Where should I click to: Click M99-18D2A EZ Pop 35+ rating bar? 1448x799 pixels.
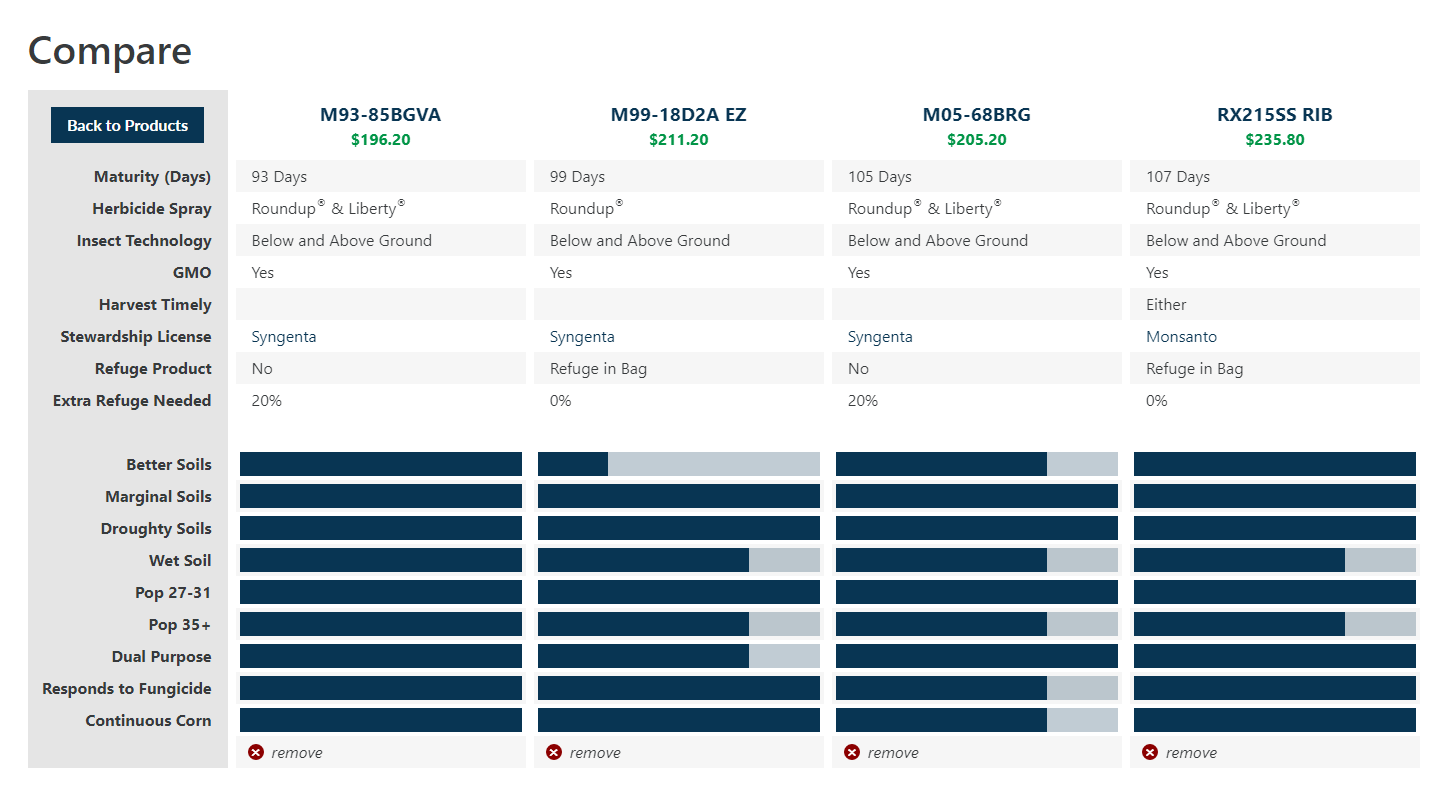coord(679,624)
